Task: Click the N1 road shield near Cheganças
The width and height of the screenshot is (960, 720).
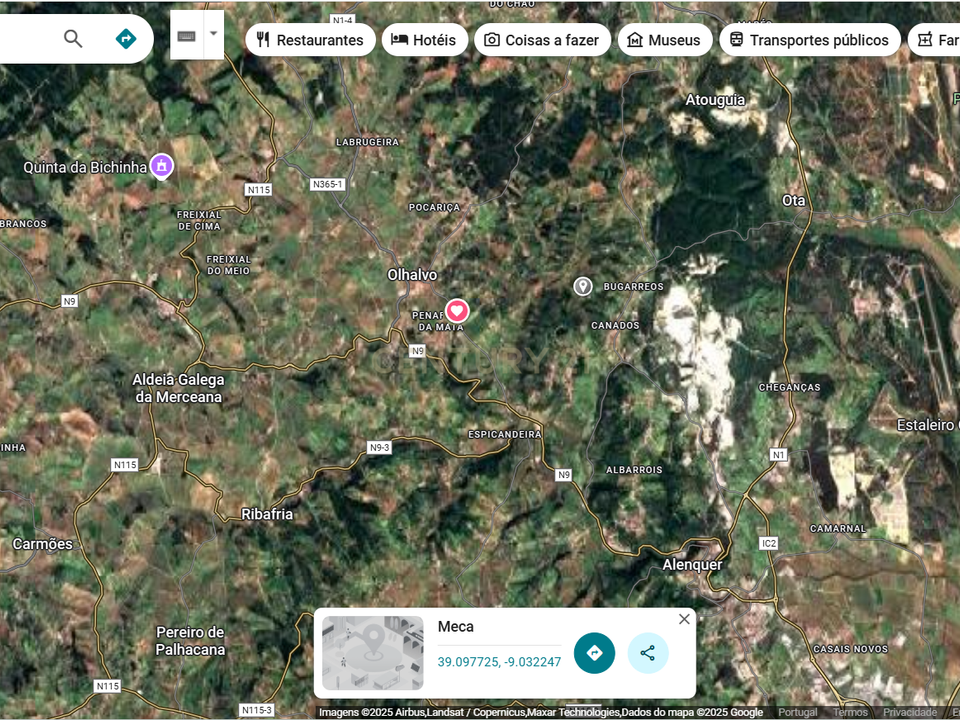Action: 778,454
